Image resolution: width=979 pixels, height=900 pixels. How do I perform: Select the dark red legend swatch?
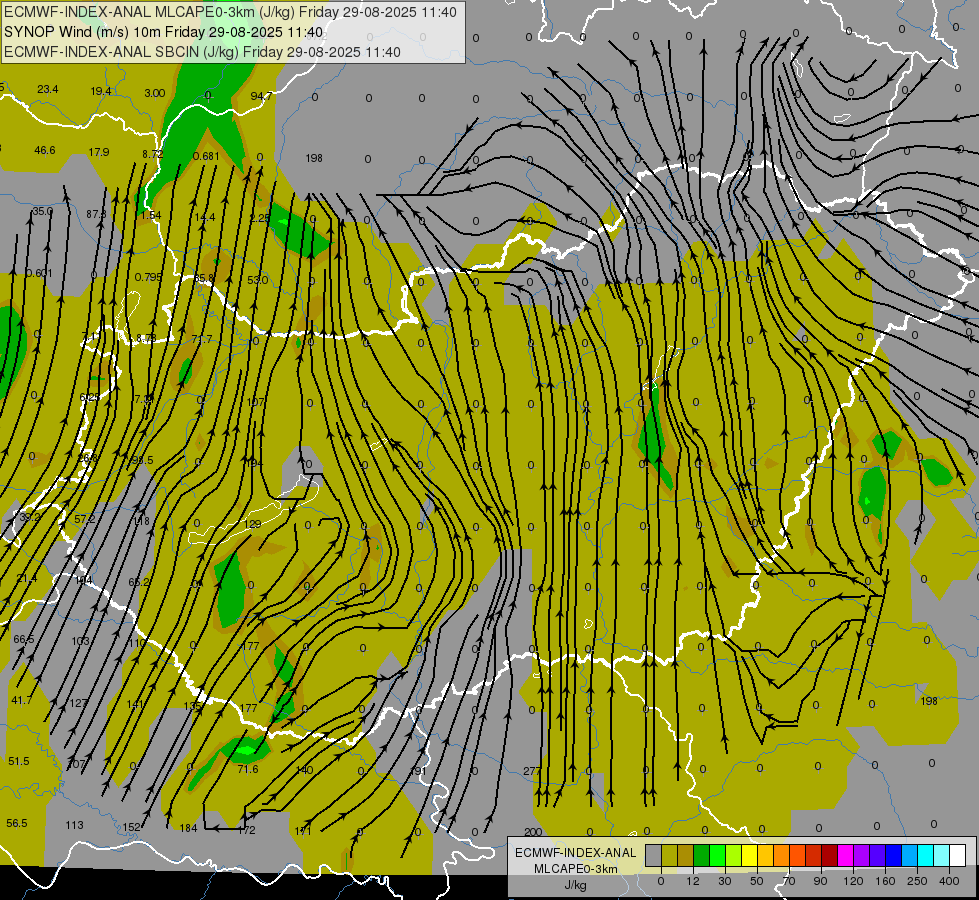click(x=829, y=856)
